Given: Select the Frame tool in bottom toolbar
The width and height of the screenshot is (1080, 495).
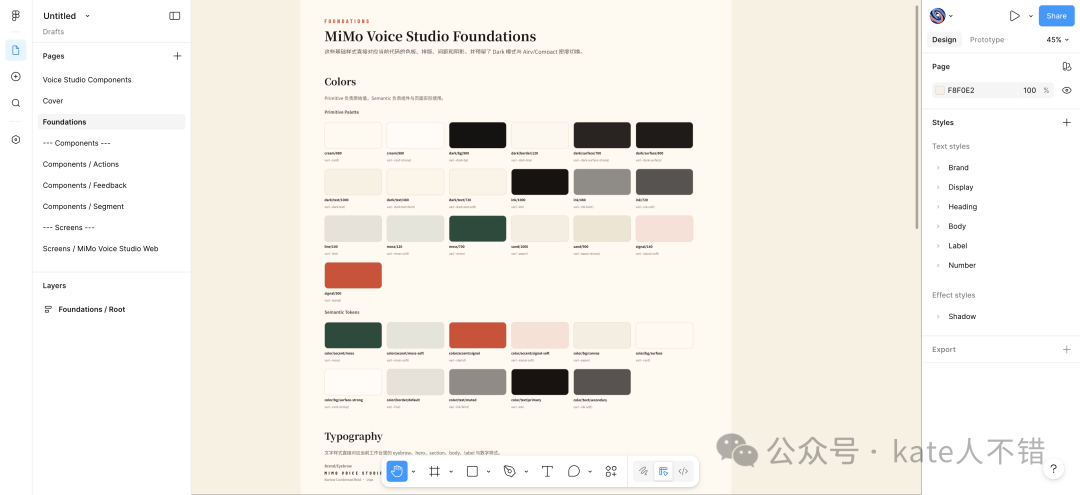Looking at the screenshot, I should pyautogui.click(x=435, y=471).
